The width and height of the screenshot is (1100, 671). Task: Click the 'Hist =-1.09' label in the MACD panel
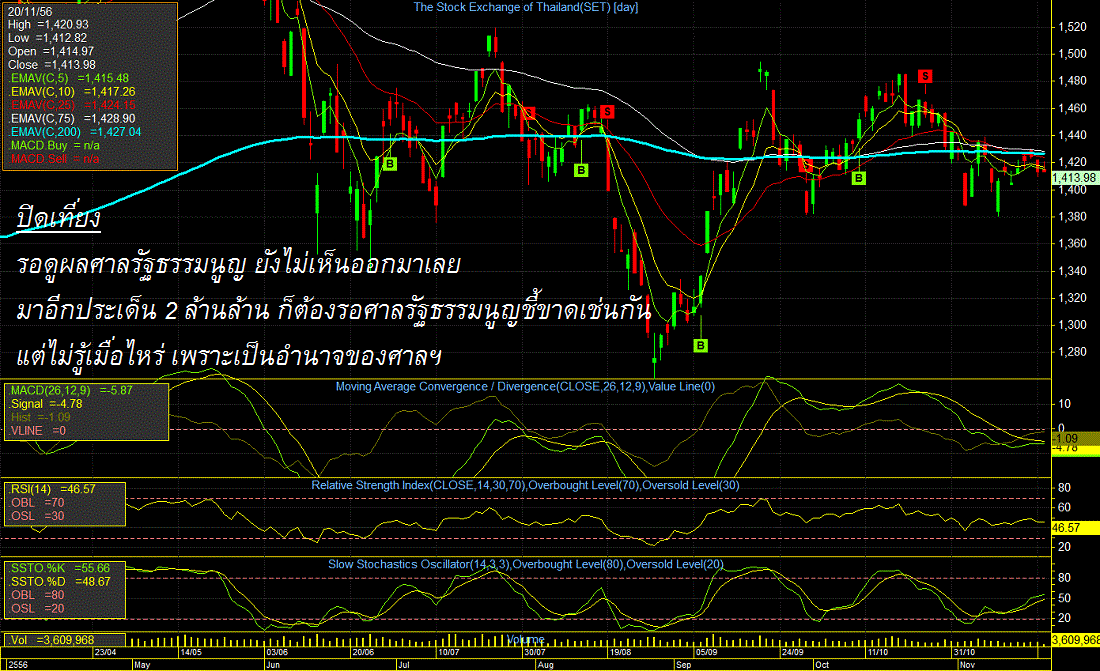point(40,417)
